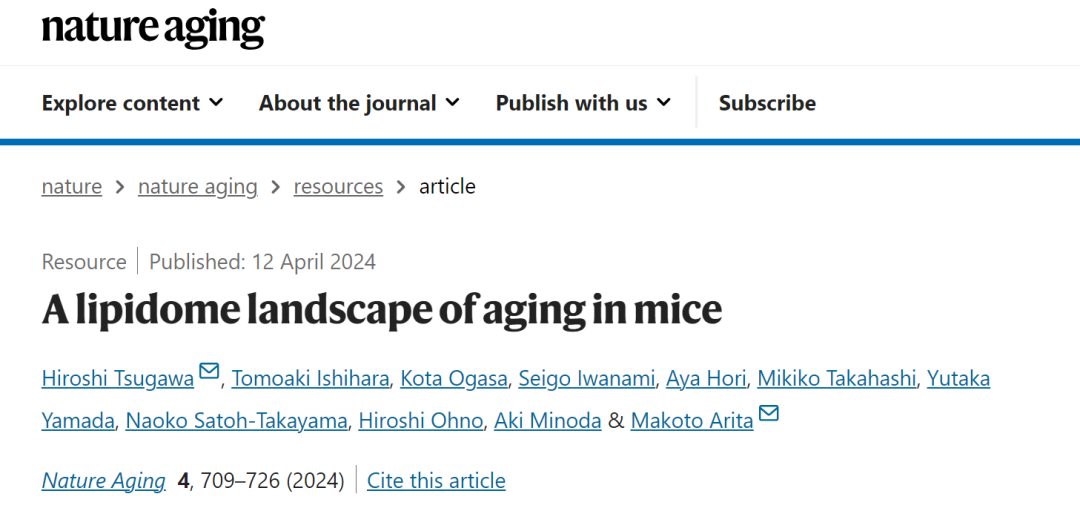Viewport: 1080px width, 511px height.
Task: Open the nature breadcrumb link
Action: pyautogui.click(x=72, y=187)
